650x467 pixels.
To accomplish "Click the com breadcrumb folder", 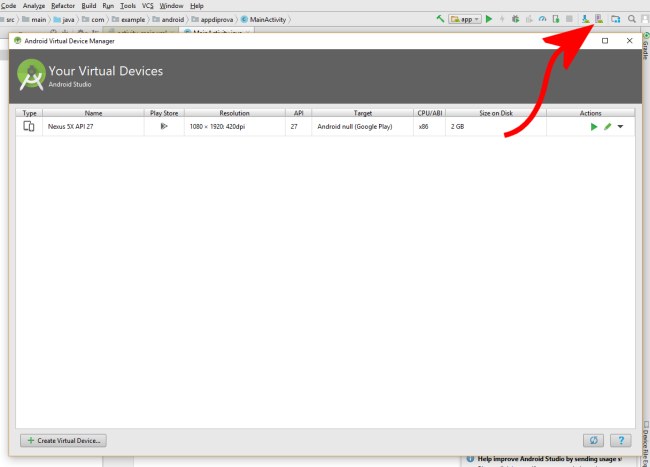I will (x=93, y=19).
